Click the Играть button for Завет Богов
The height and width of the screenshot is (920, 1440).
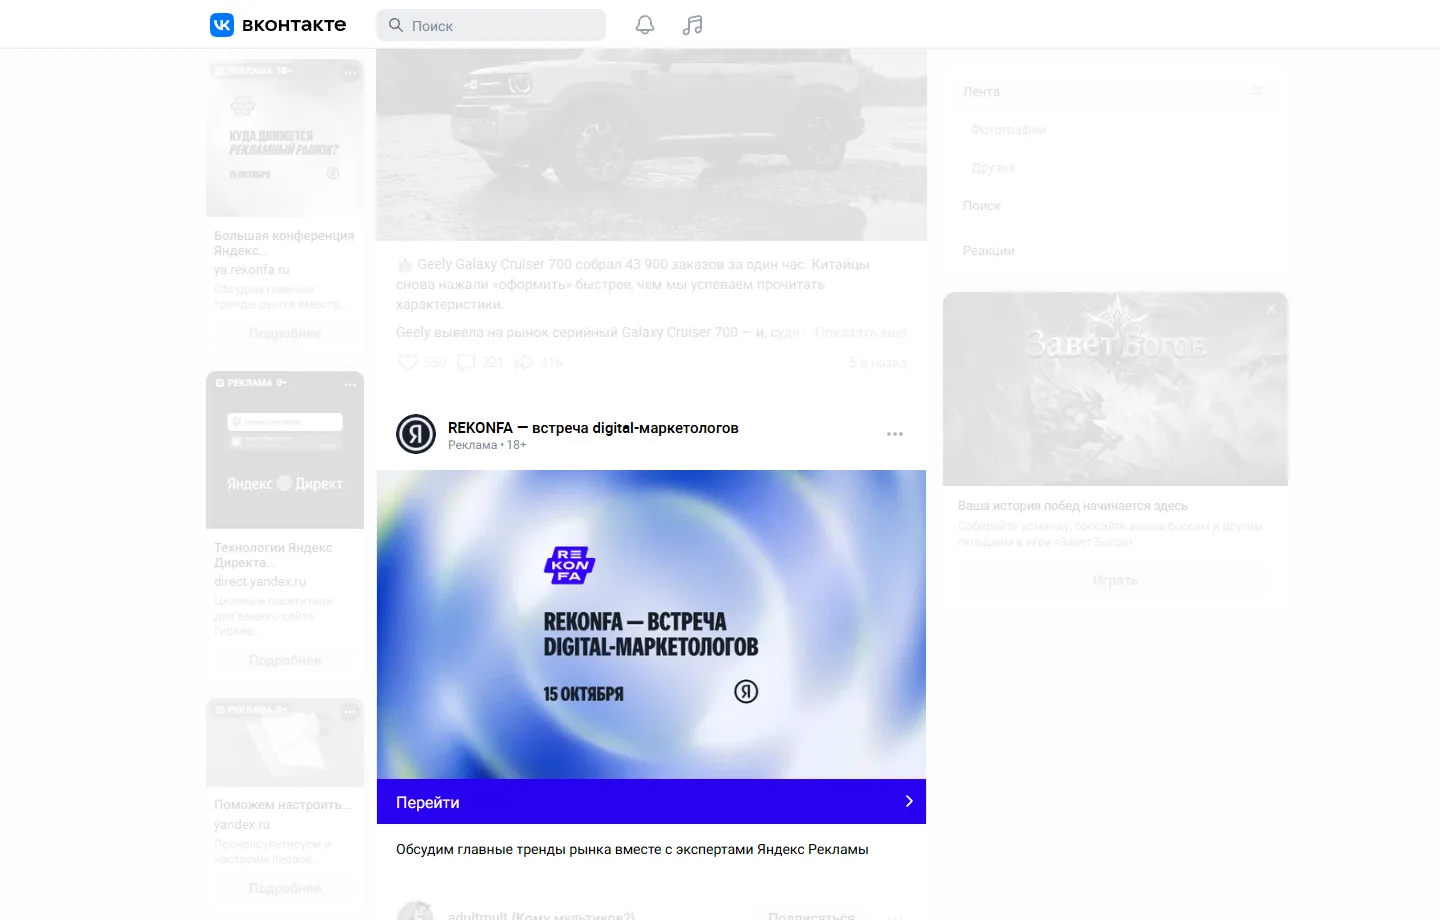(1115, 580)
